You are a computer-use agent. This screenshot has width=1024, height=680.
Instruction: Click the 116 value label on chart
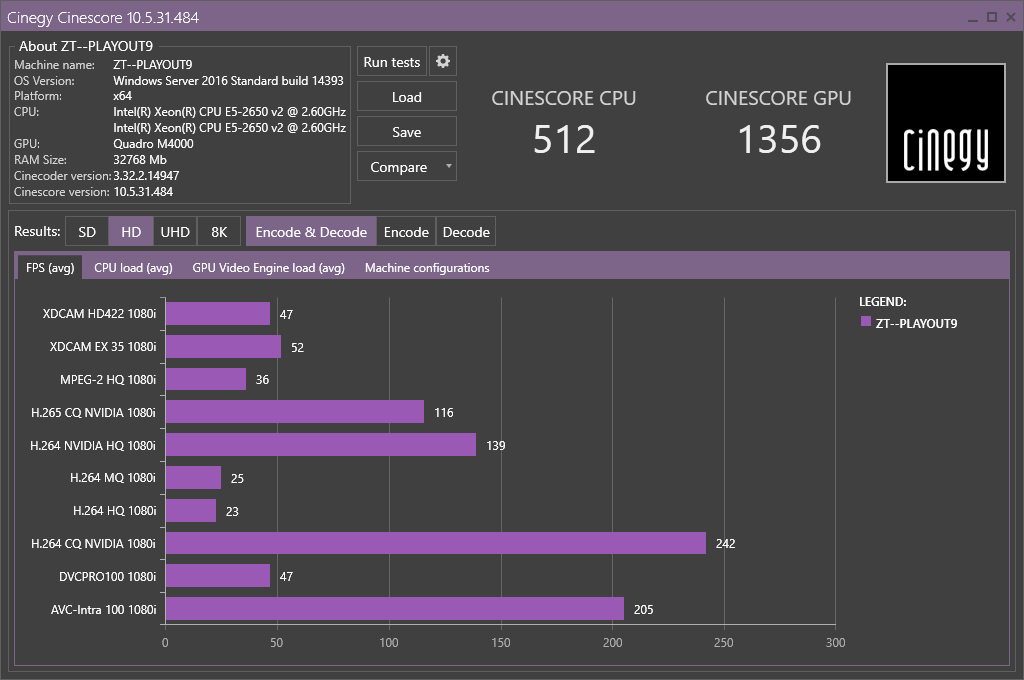pyautogui.click(x=444, y=413)
